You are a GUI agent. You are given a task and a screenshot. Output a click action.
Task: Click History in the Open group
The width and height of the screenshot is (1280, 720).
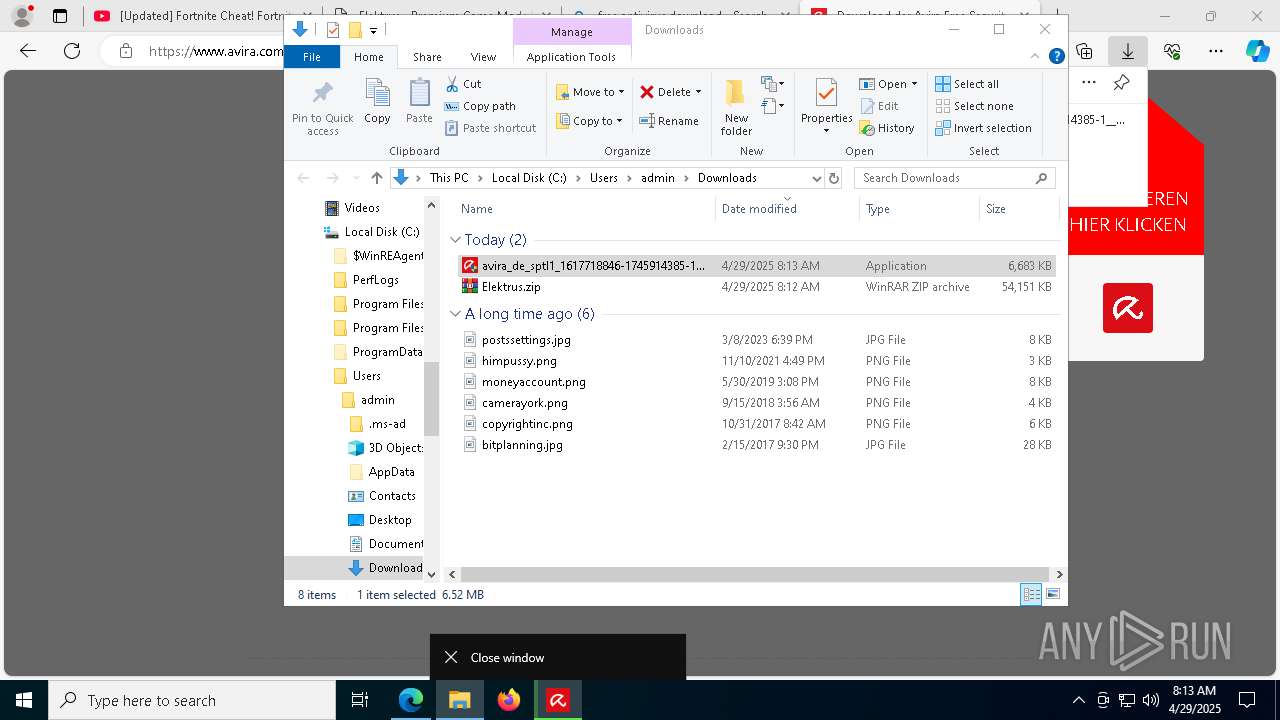click(x=887, y=128)
